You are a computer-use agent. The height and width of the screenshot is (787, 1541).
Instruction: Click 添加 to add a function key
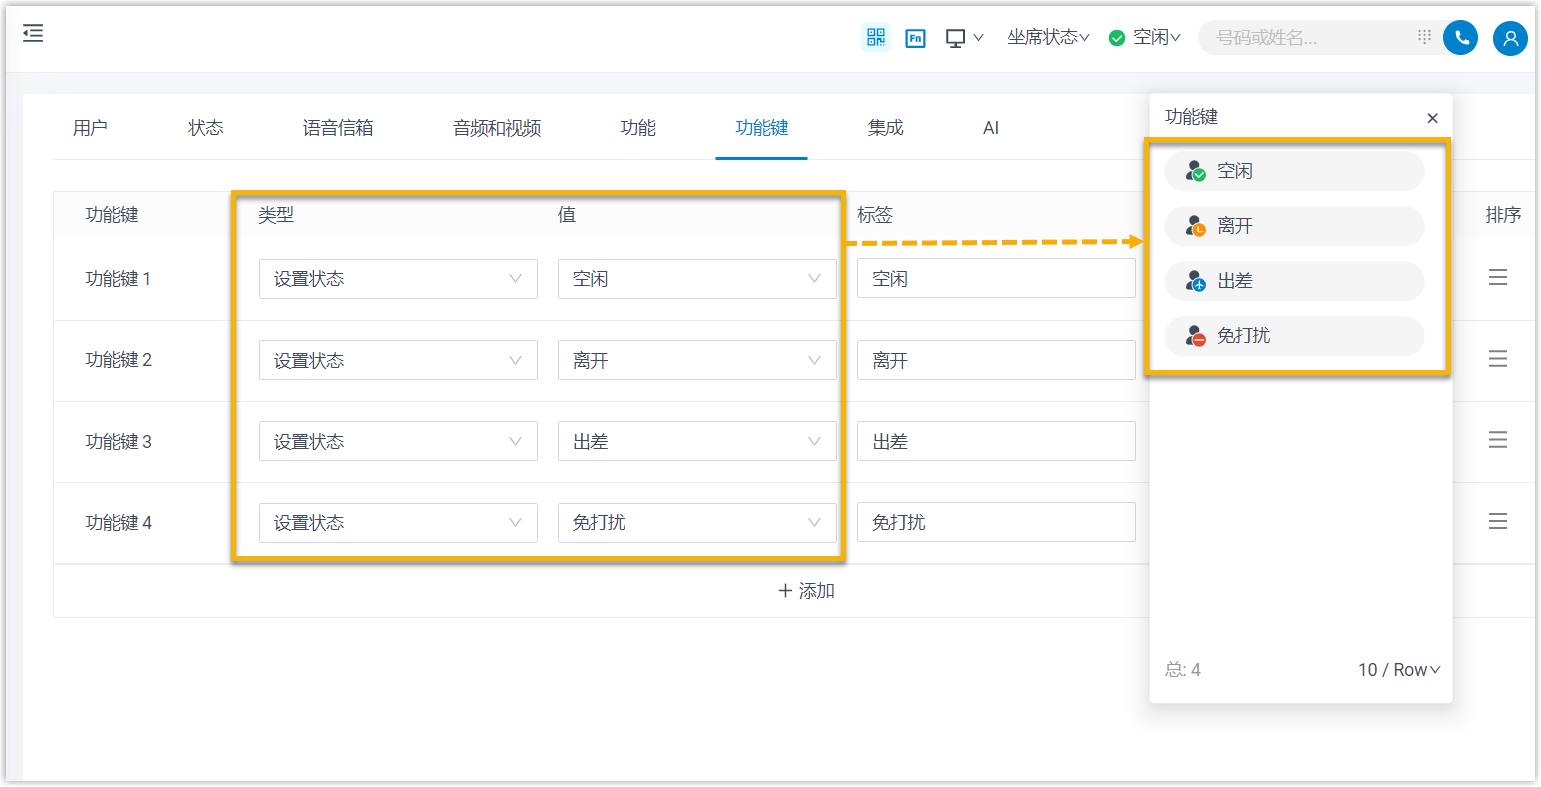point(806,591)
